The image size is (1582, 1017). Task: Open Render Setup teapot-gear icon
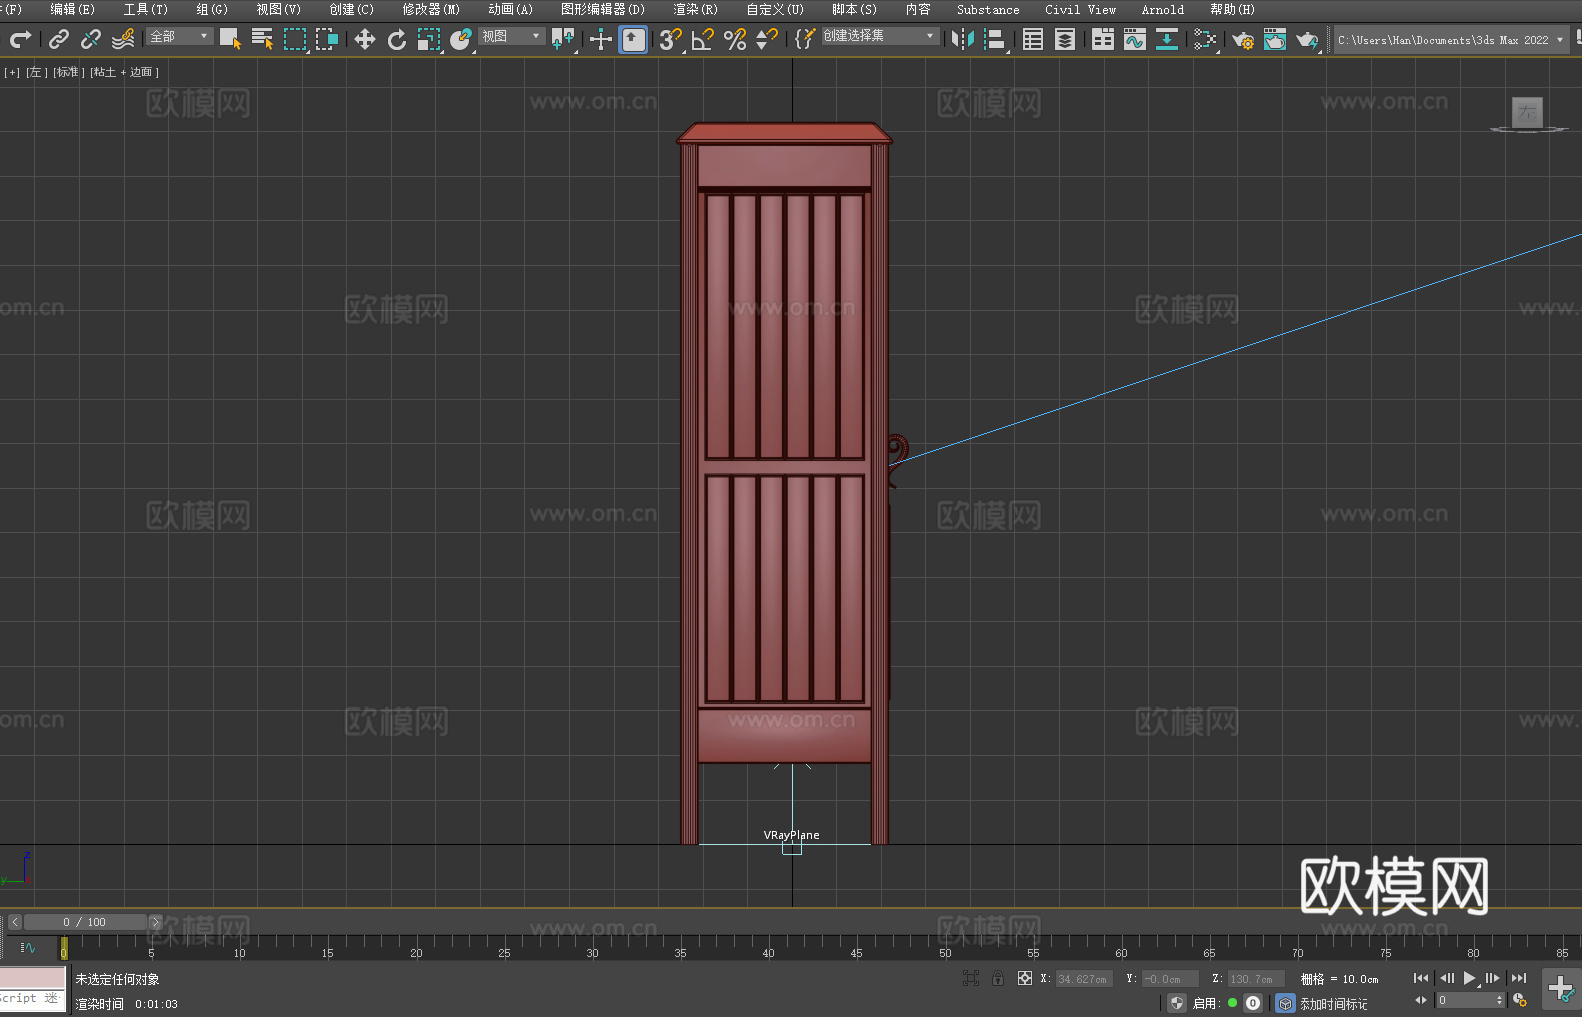point(1243,39)
